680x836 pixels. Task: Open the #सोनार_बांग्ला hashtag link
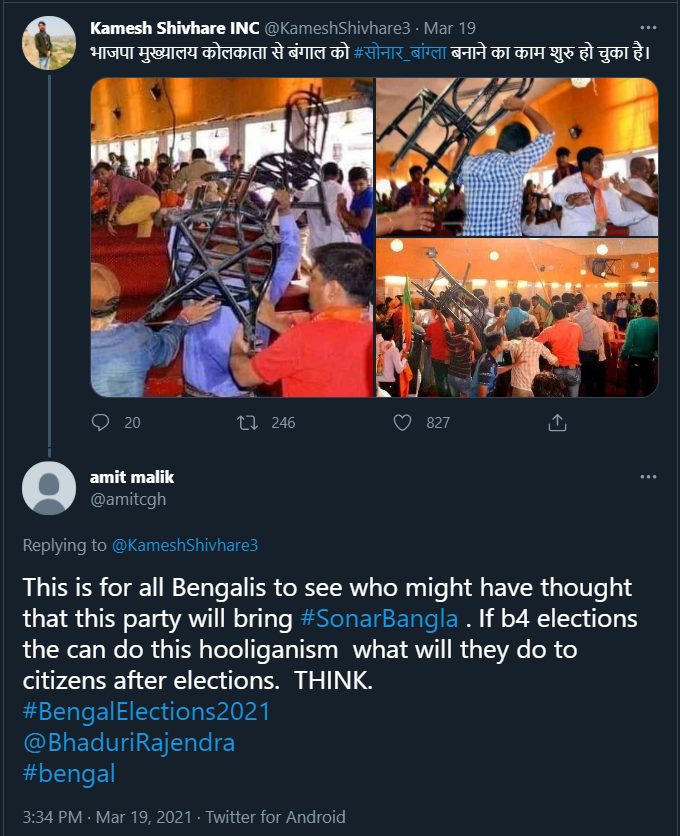400,53
